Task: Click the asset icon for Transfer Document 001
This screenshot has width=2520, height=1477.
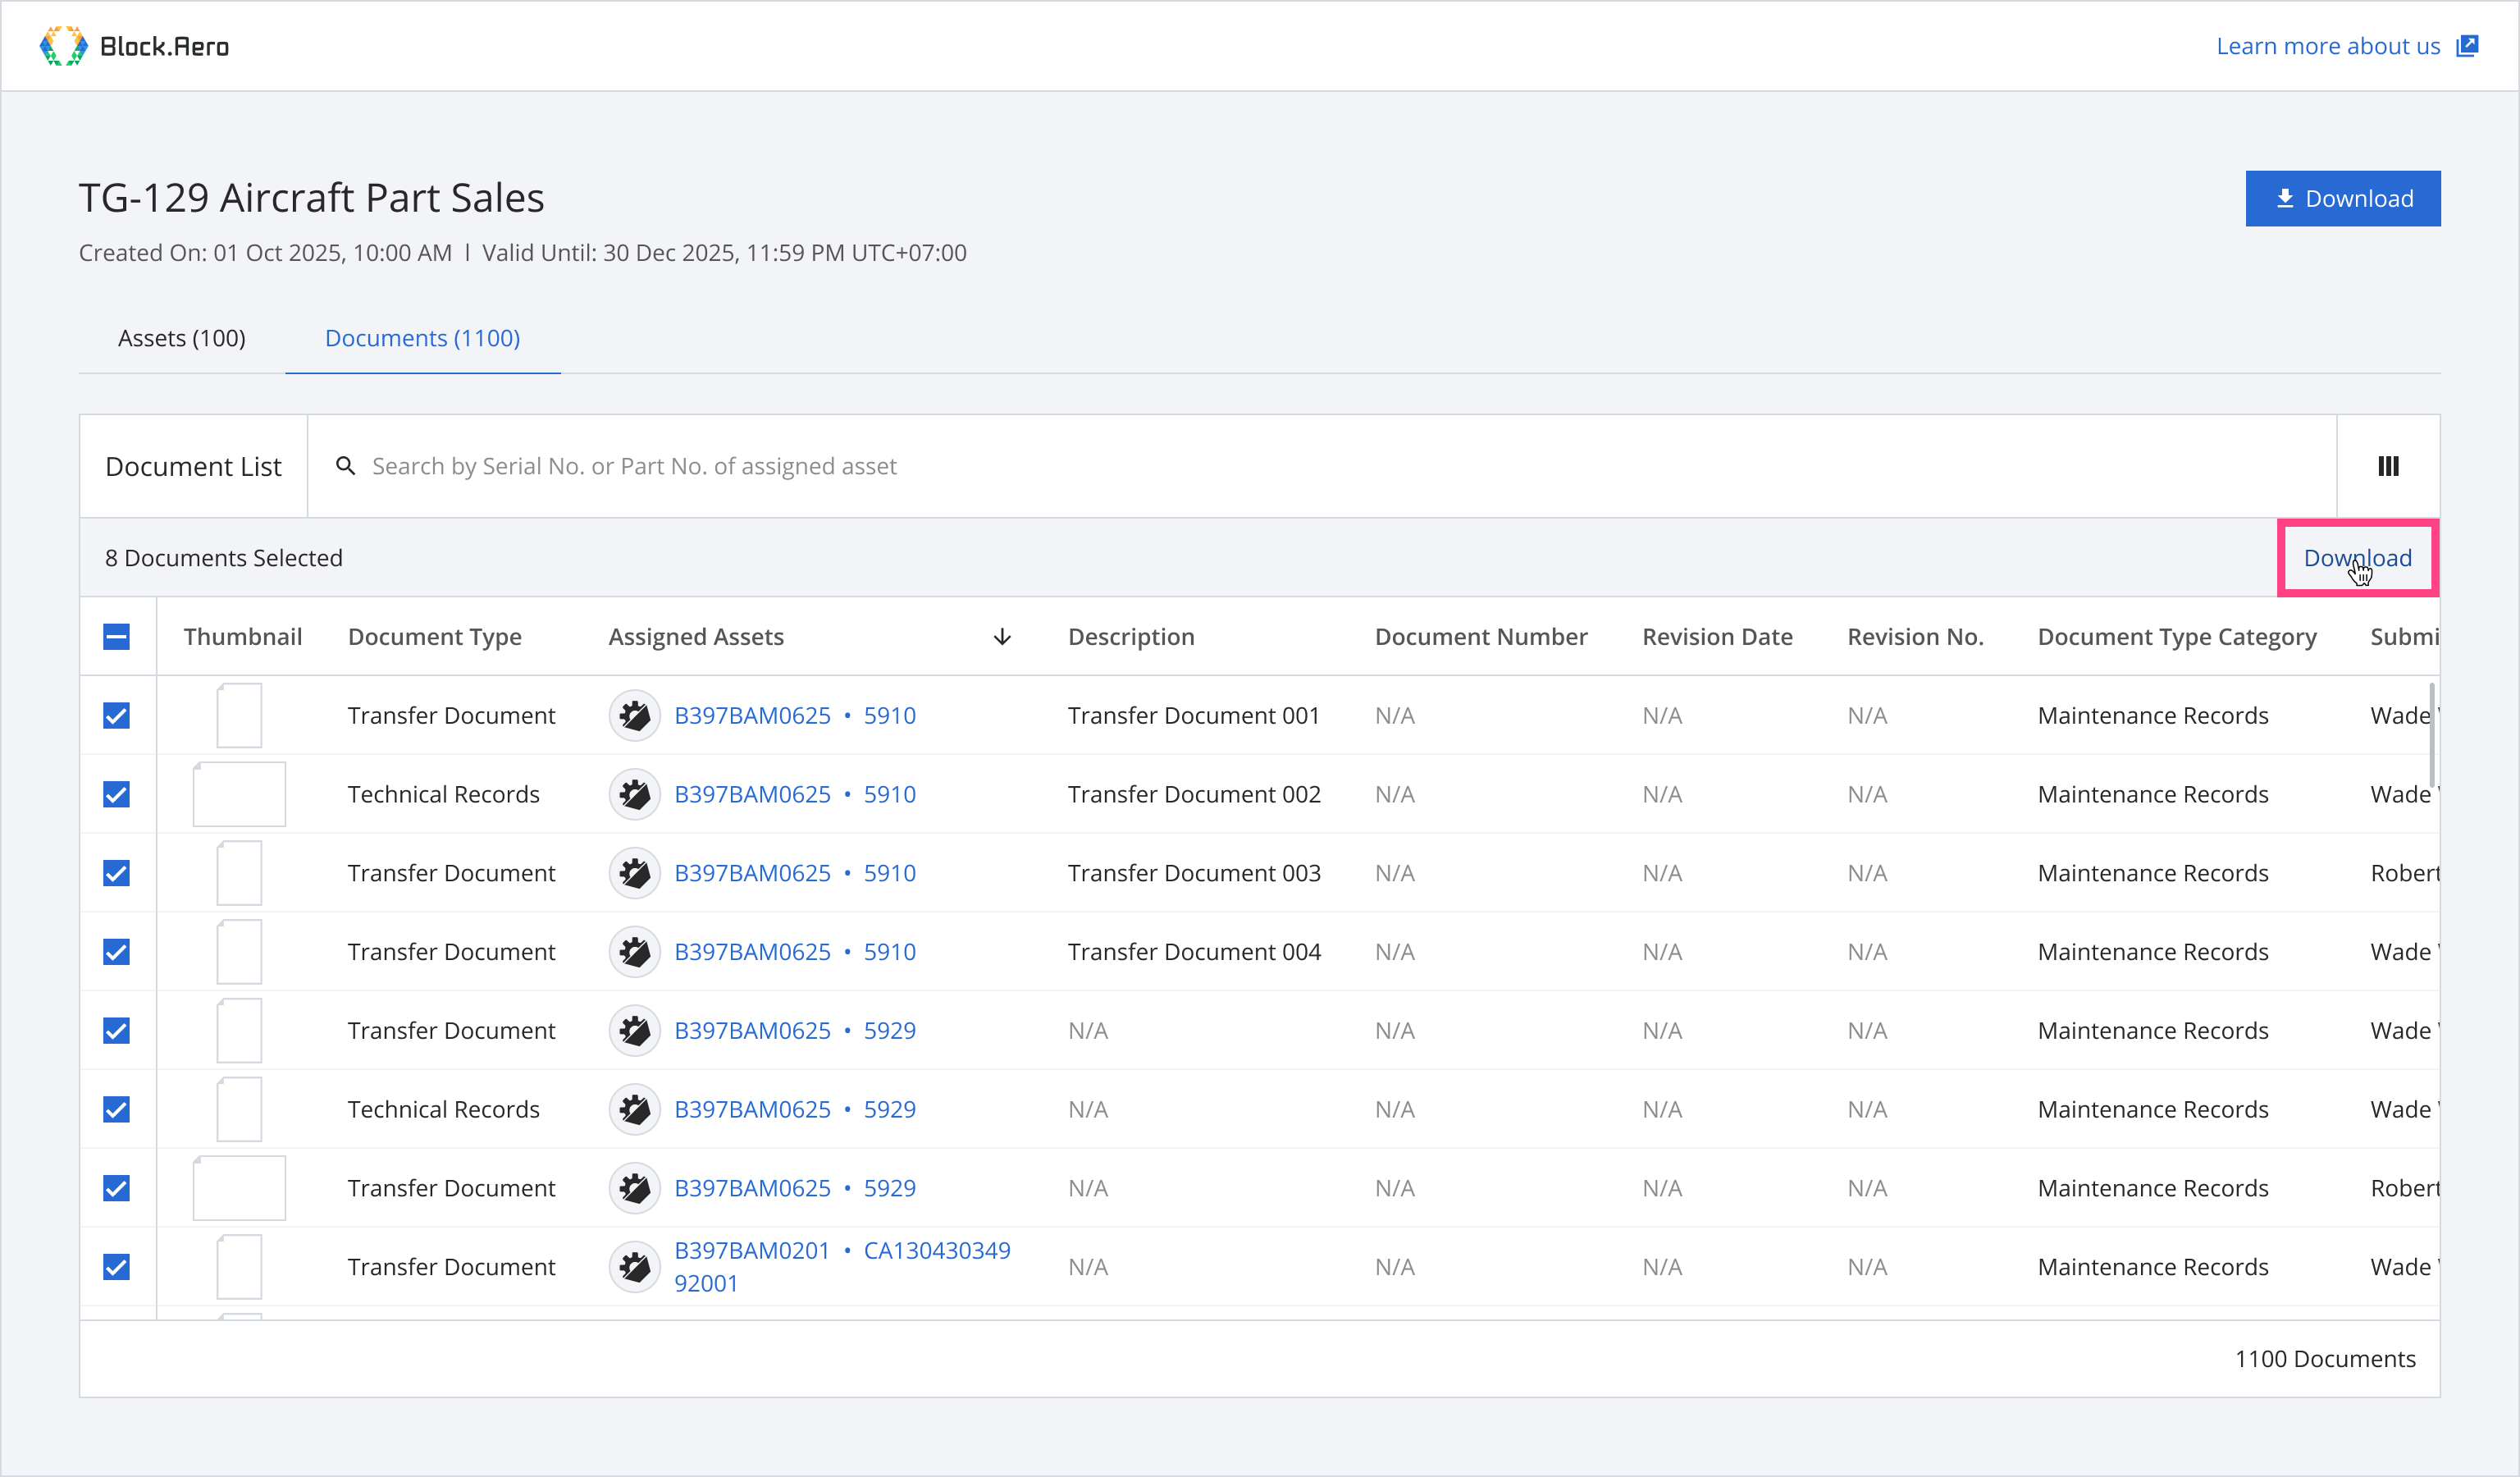Action: click(x=634, y=716)
